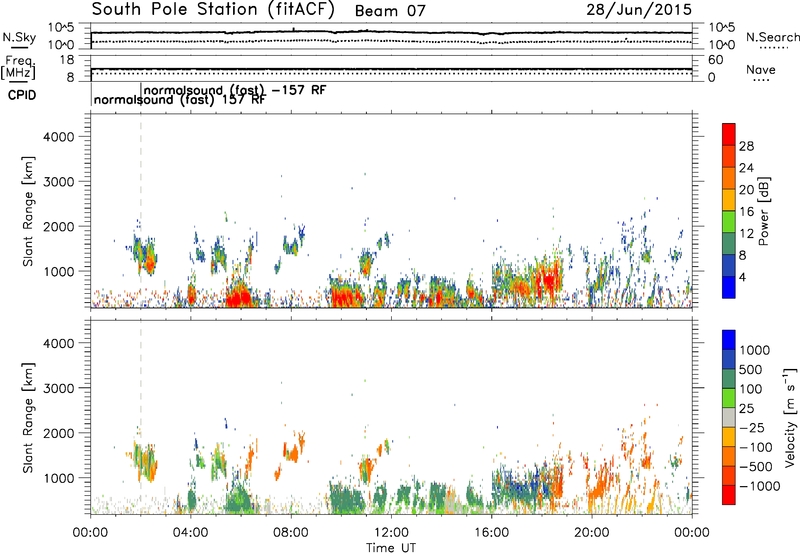Viewport: 800px width, 554px height.
Task: Click the '1000' tick on Velocity color bar
Action: 754,350
